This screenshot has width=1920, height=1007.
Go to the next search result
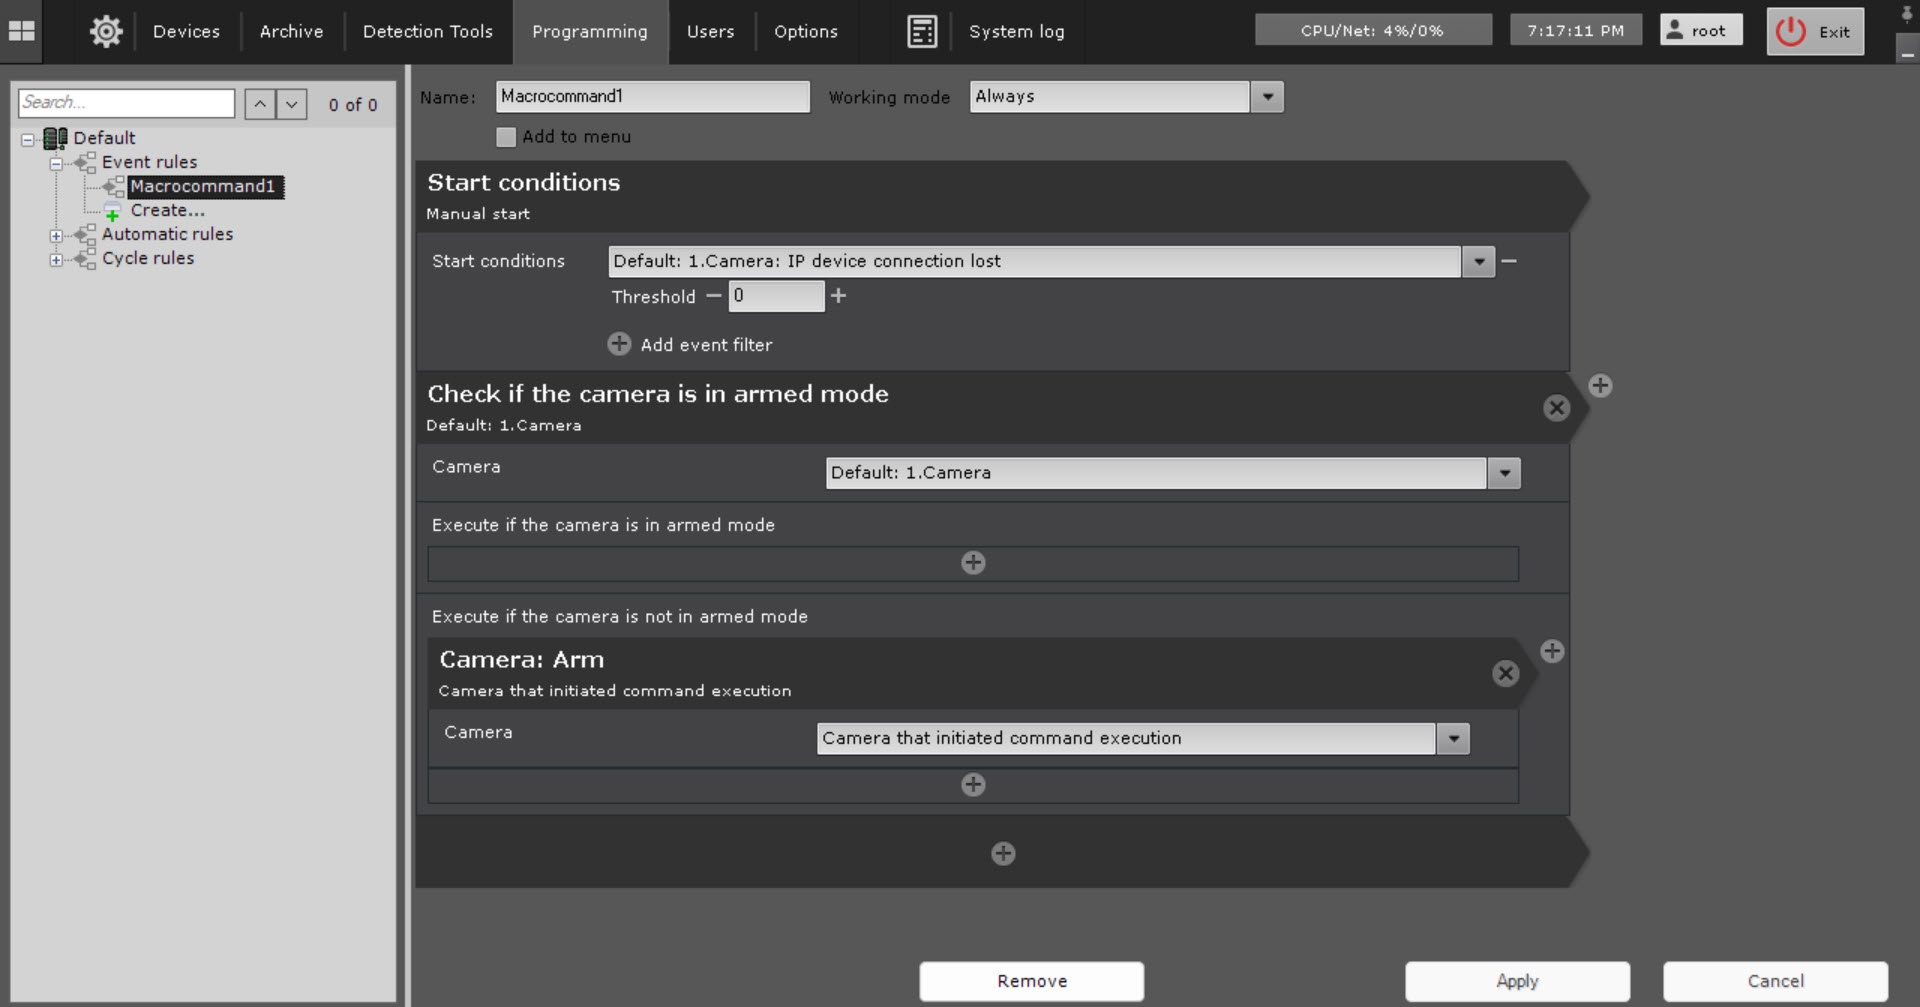(x=292, y=104)
